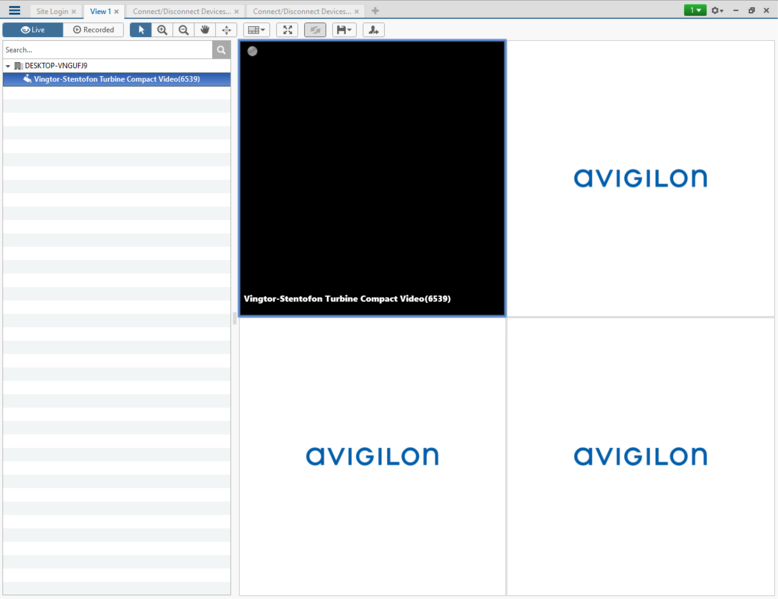Image resolution: width=778 pixels, height=599 pixels.
Task: Select the hand pan tool
Action: (205, 30)
